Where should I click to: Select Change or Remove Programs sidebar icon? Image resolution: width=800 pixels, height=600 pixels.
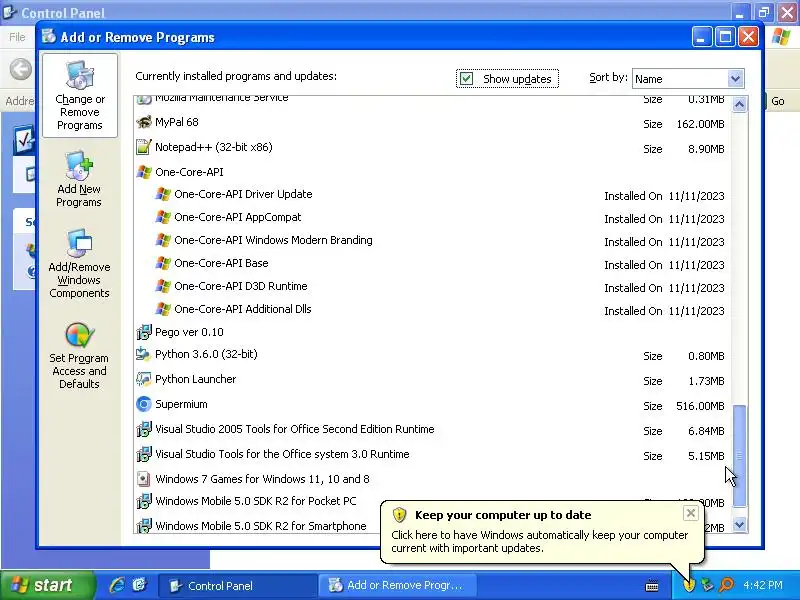(x=80, y=76)
